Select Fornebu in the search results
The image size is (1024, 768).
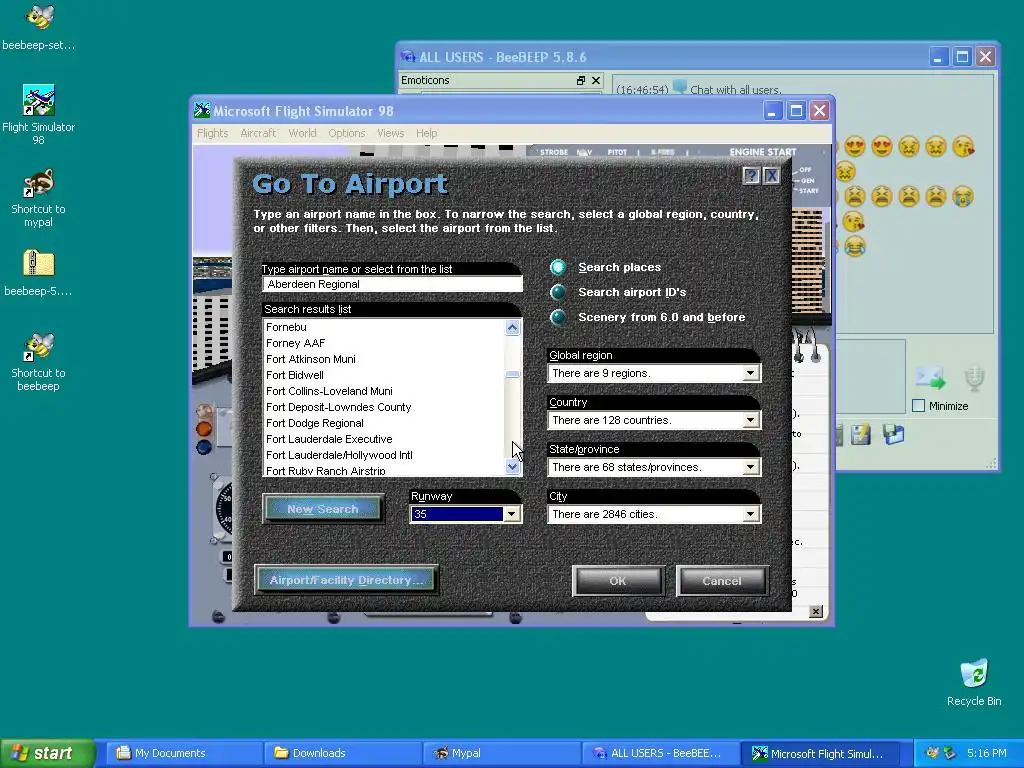(384, 327)
